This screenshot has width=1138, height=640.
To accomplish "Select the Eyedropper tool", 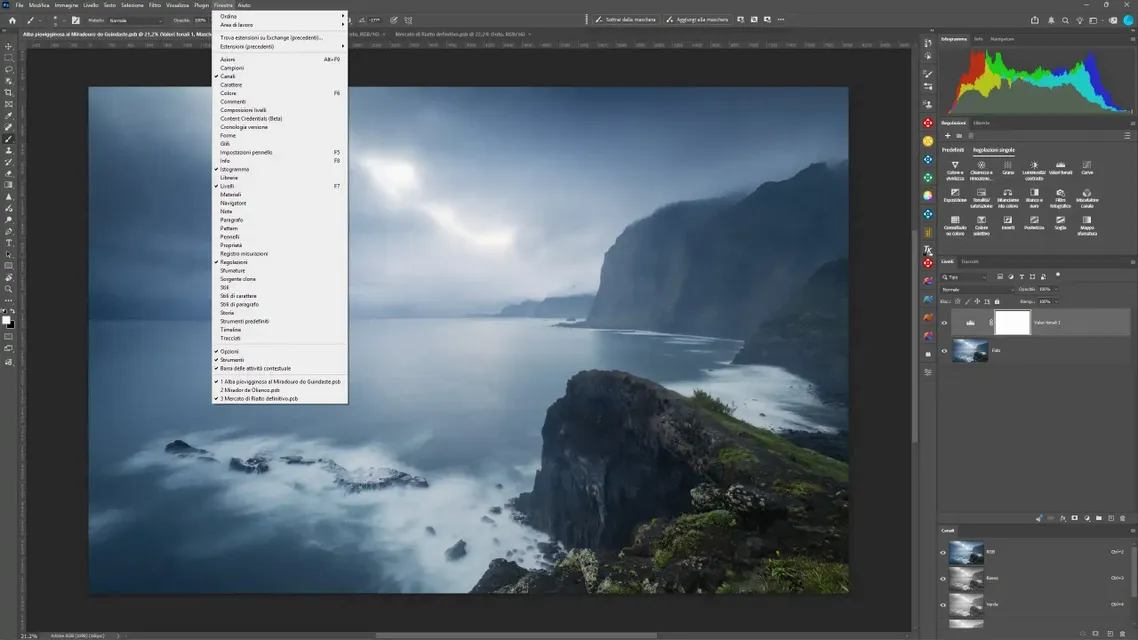I will [x=9, y=116].
